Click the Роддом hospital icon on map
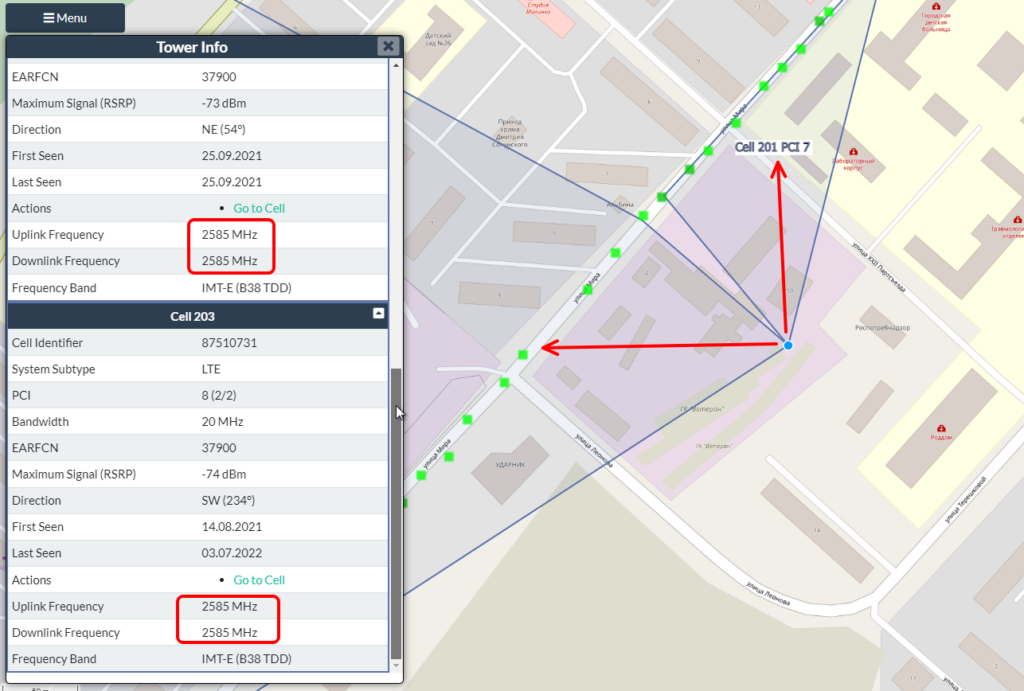This screenshot has height=691, width=1024. pyautogui.click(x=941, y=428)
